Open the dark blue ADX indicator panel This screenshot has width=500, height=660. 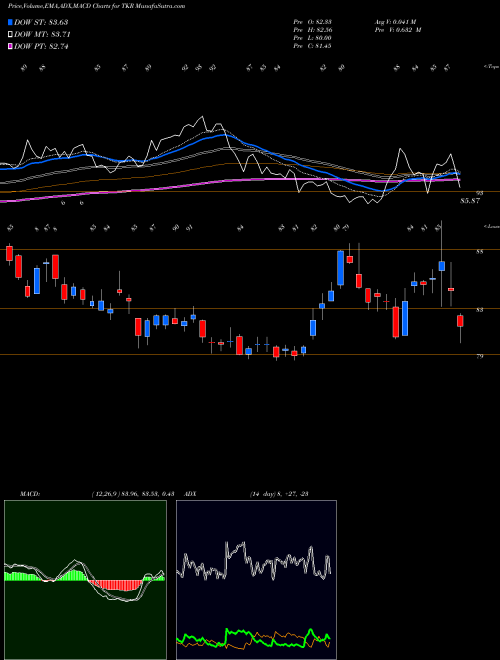coord(256,580)
